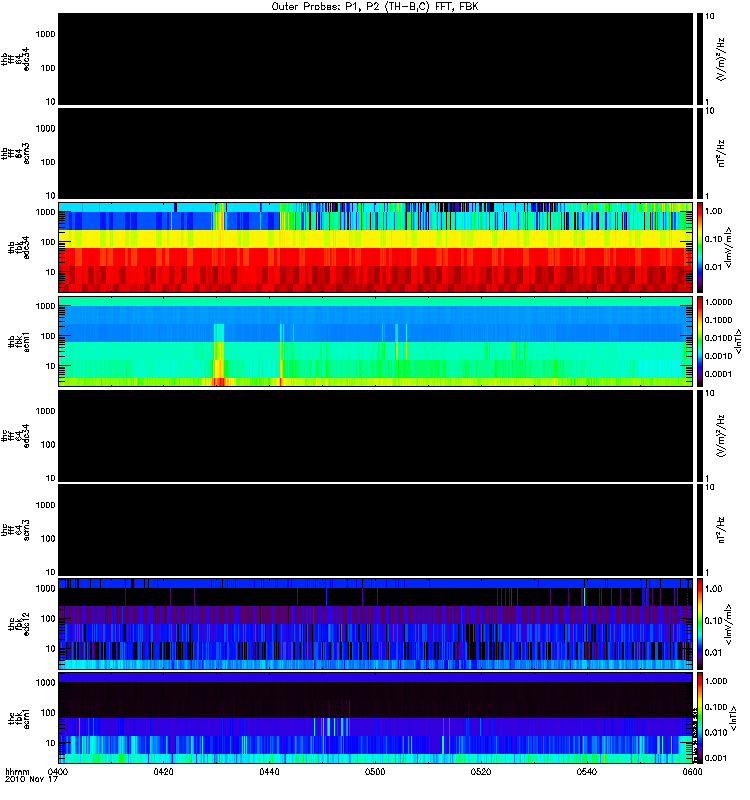Click the black color bar of thb fff edc34 panel
The height and width of the screenshot is (800, 750).
699,59
